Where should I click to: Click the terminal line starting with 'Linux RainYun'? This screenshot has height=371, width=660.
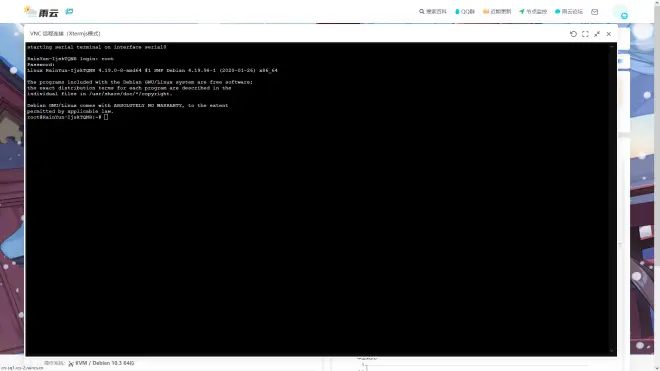(x=152, y=70)
